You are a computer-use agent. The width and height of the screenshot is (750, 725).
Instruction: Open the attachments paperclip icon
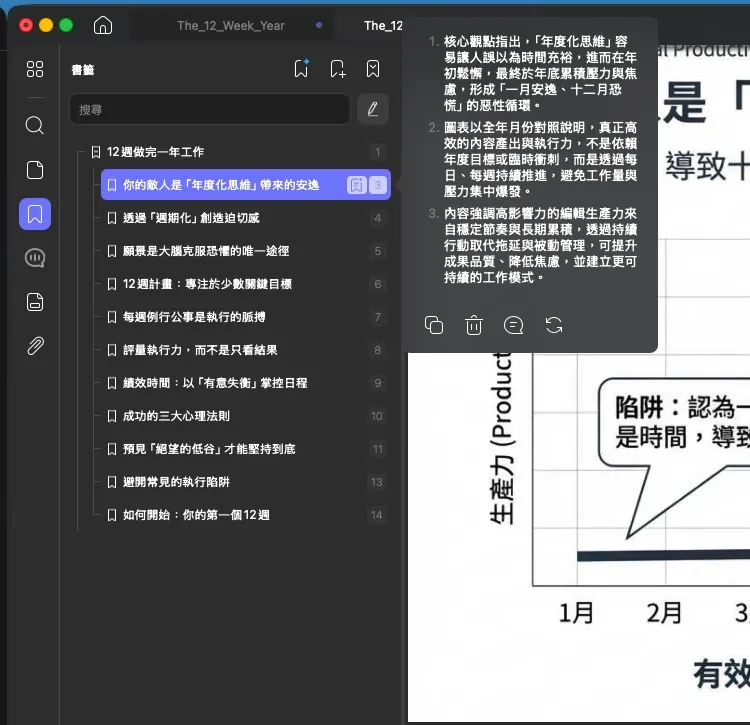[x=35, y=346]
